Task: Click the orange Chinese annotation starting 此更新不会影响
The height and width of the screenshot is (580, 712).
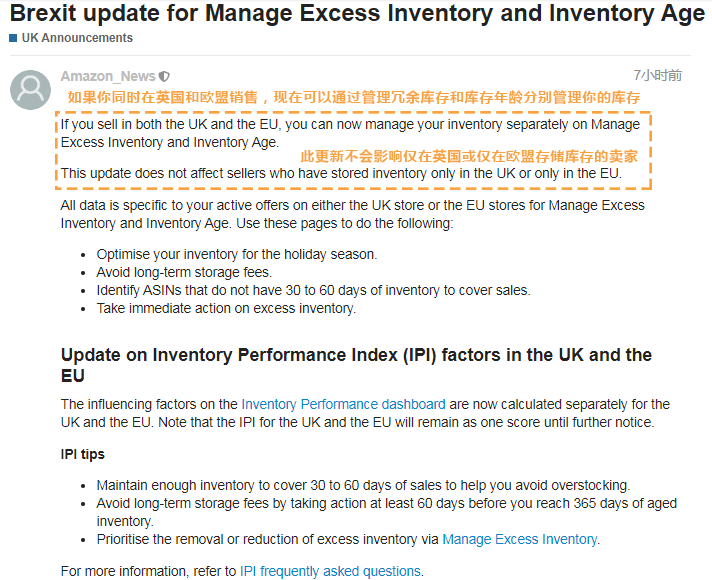Action: click(469, 156)
